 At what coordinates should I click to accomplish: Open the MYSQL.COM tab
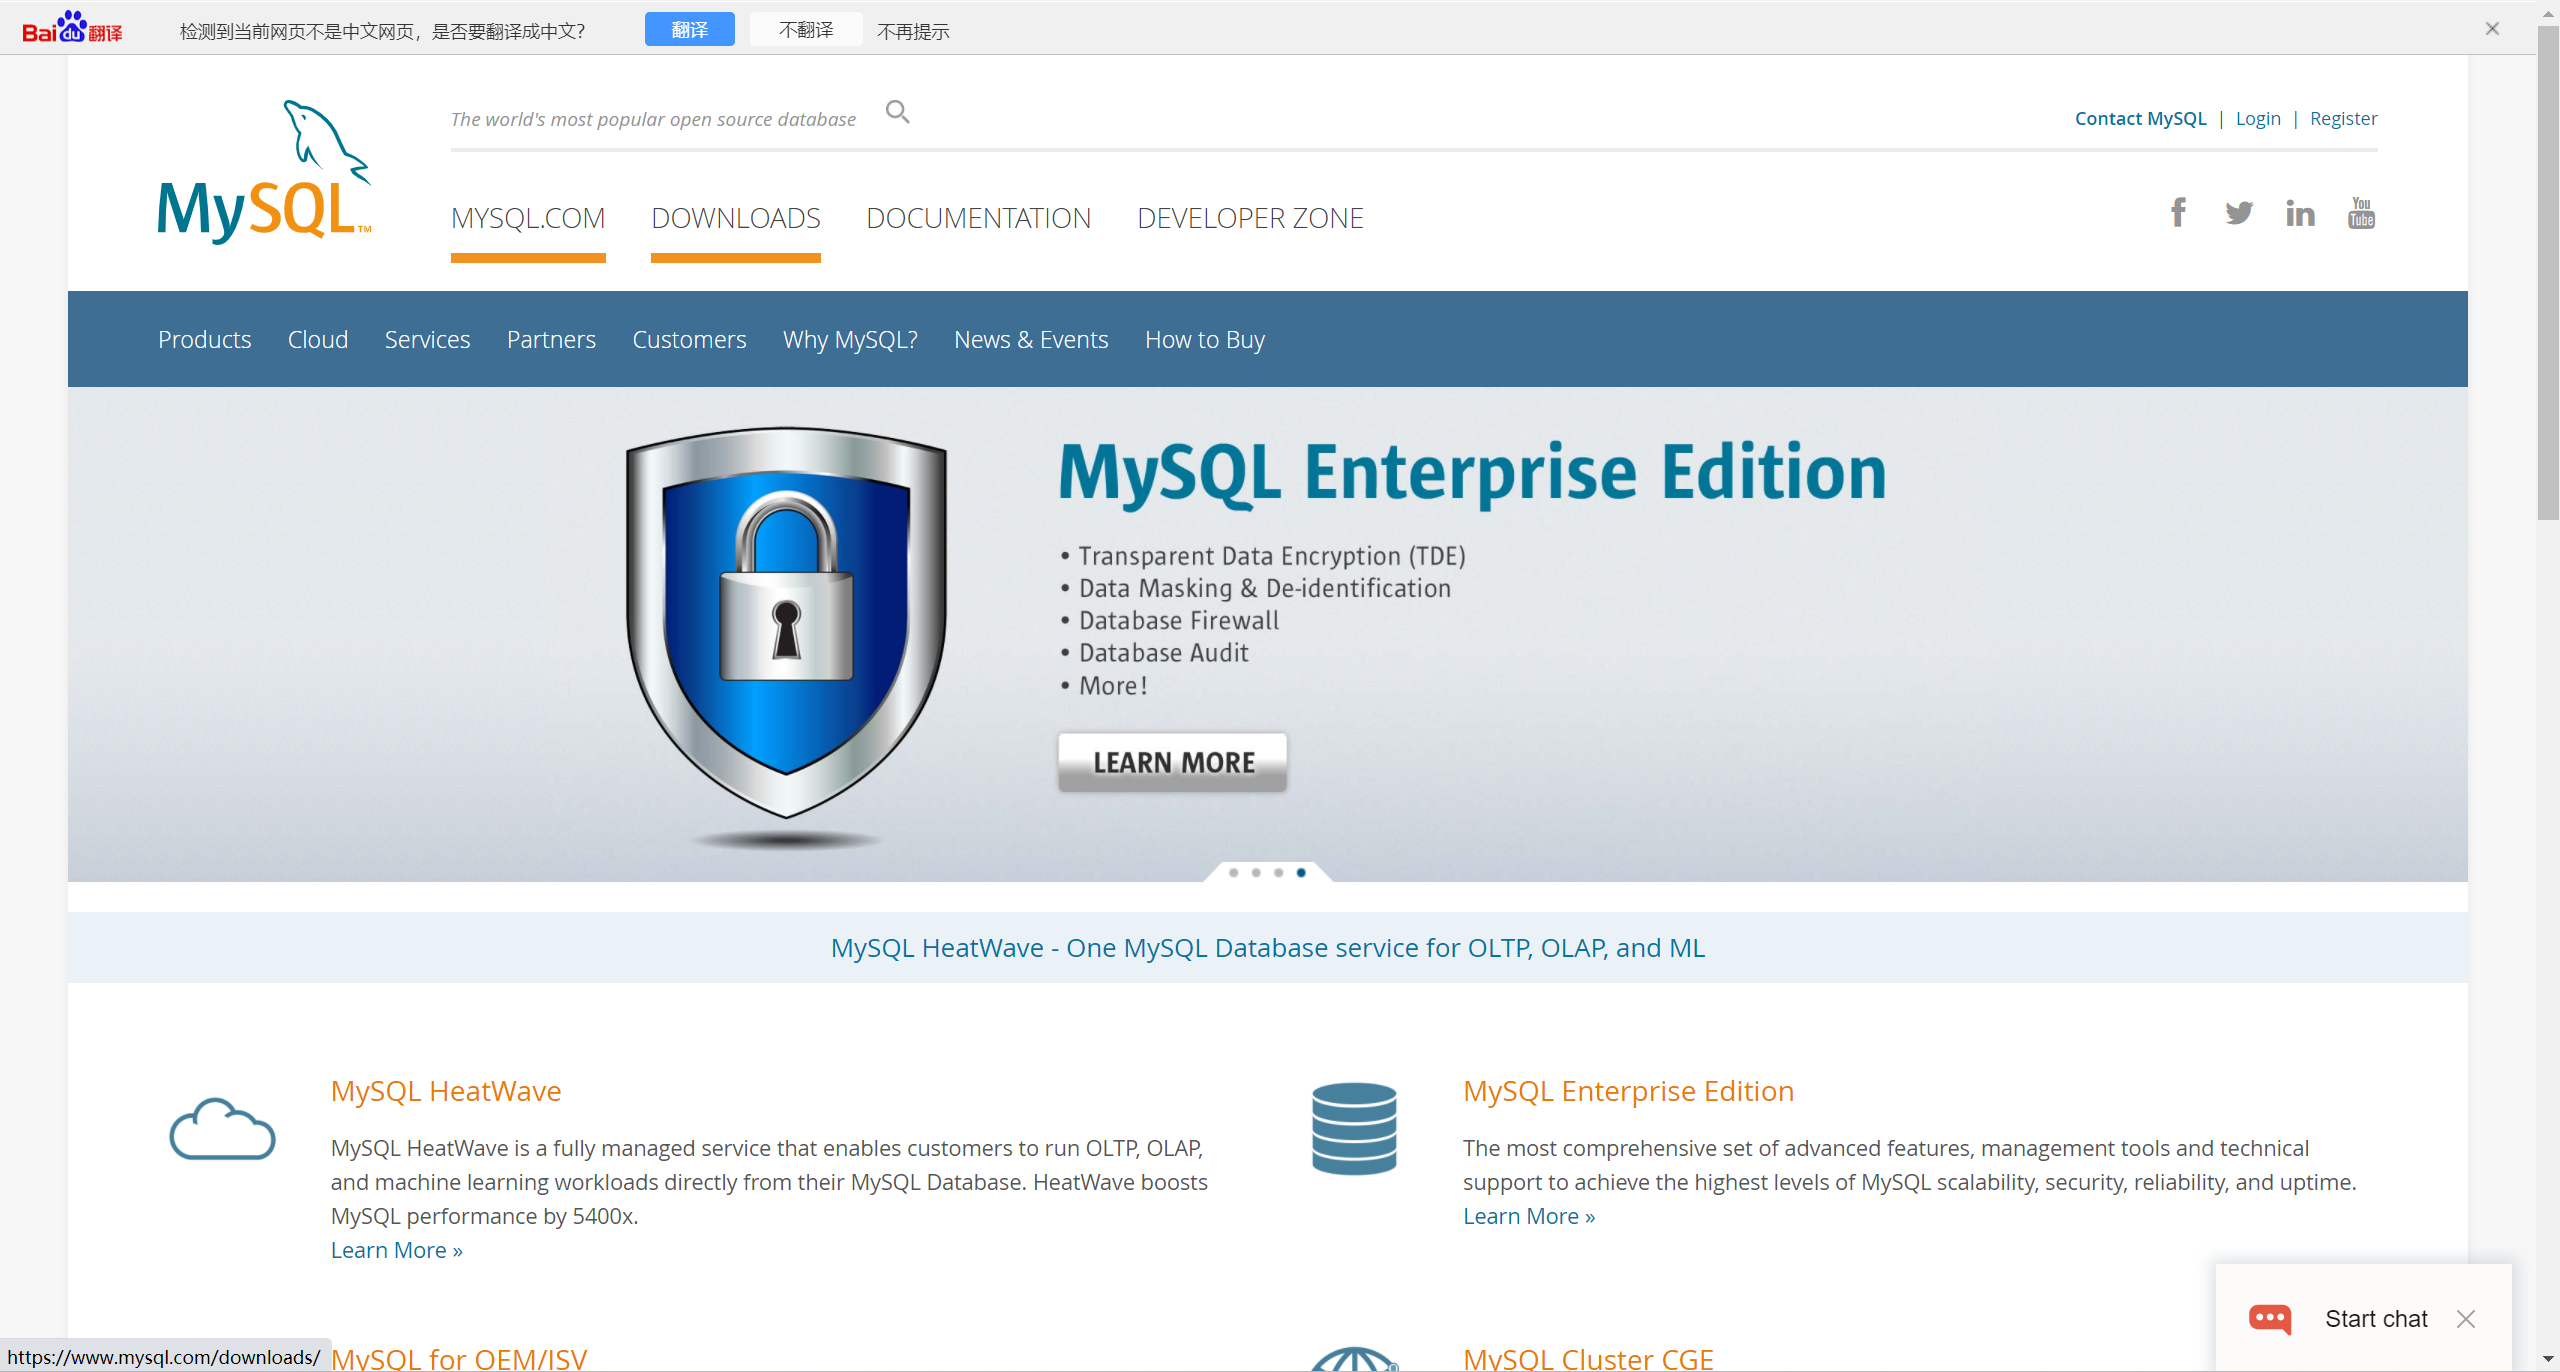(x=528, y=218)
